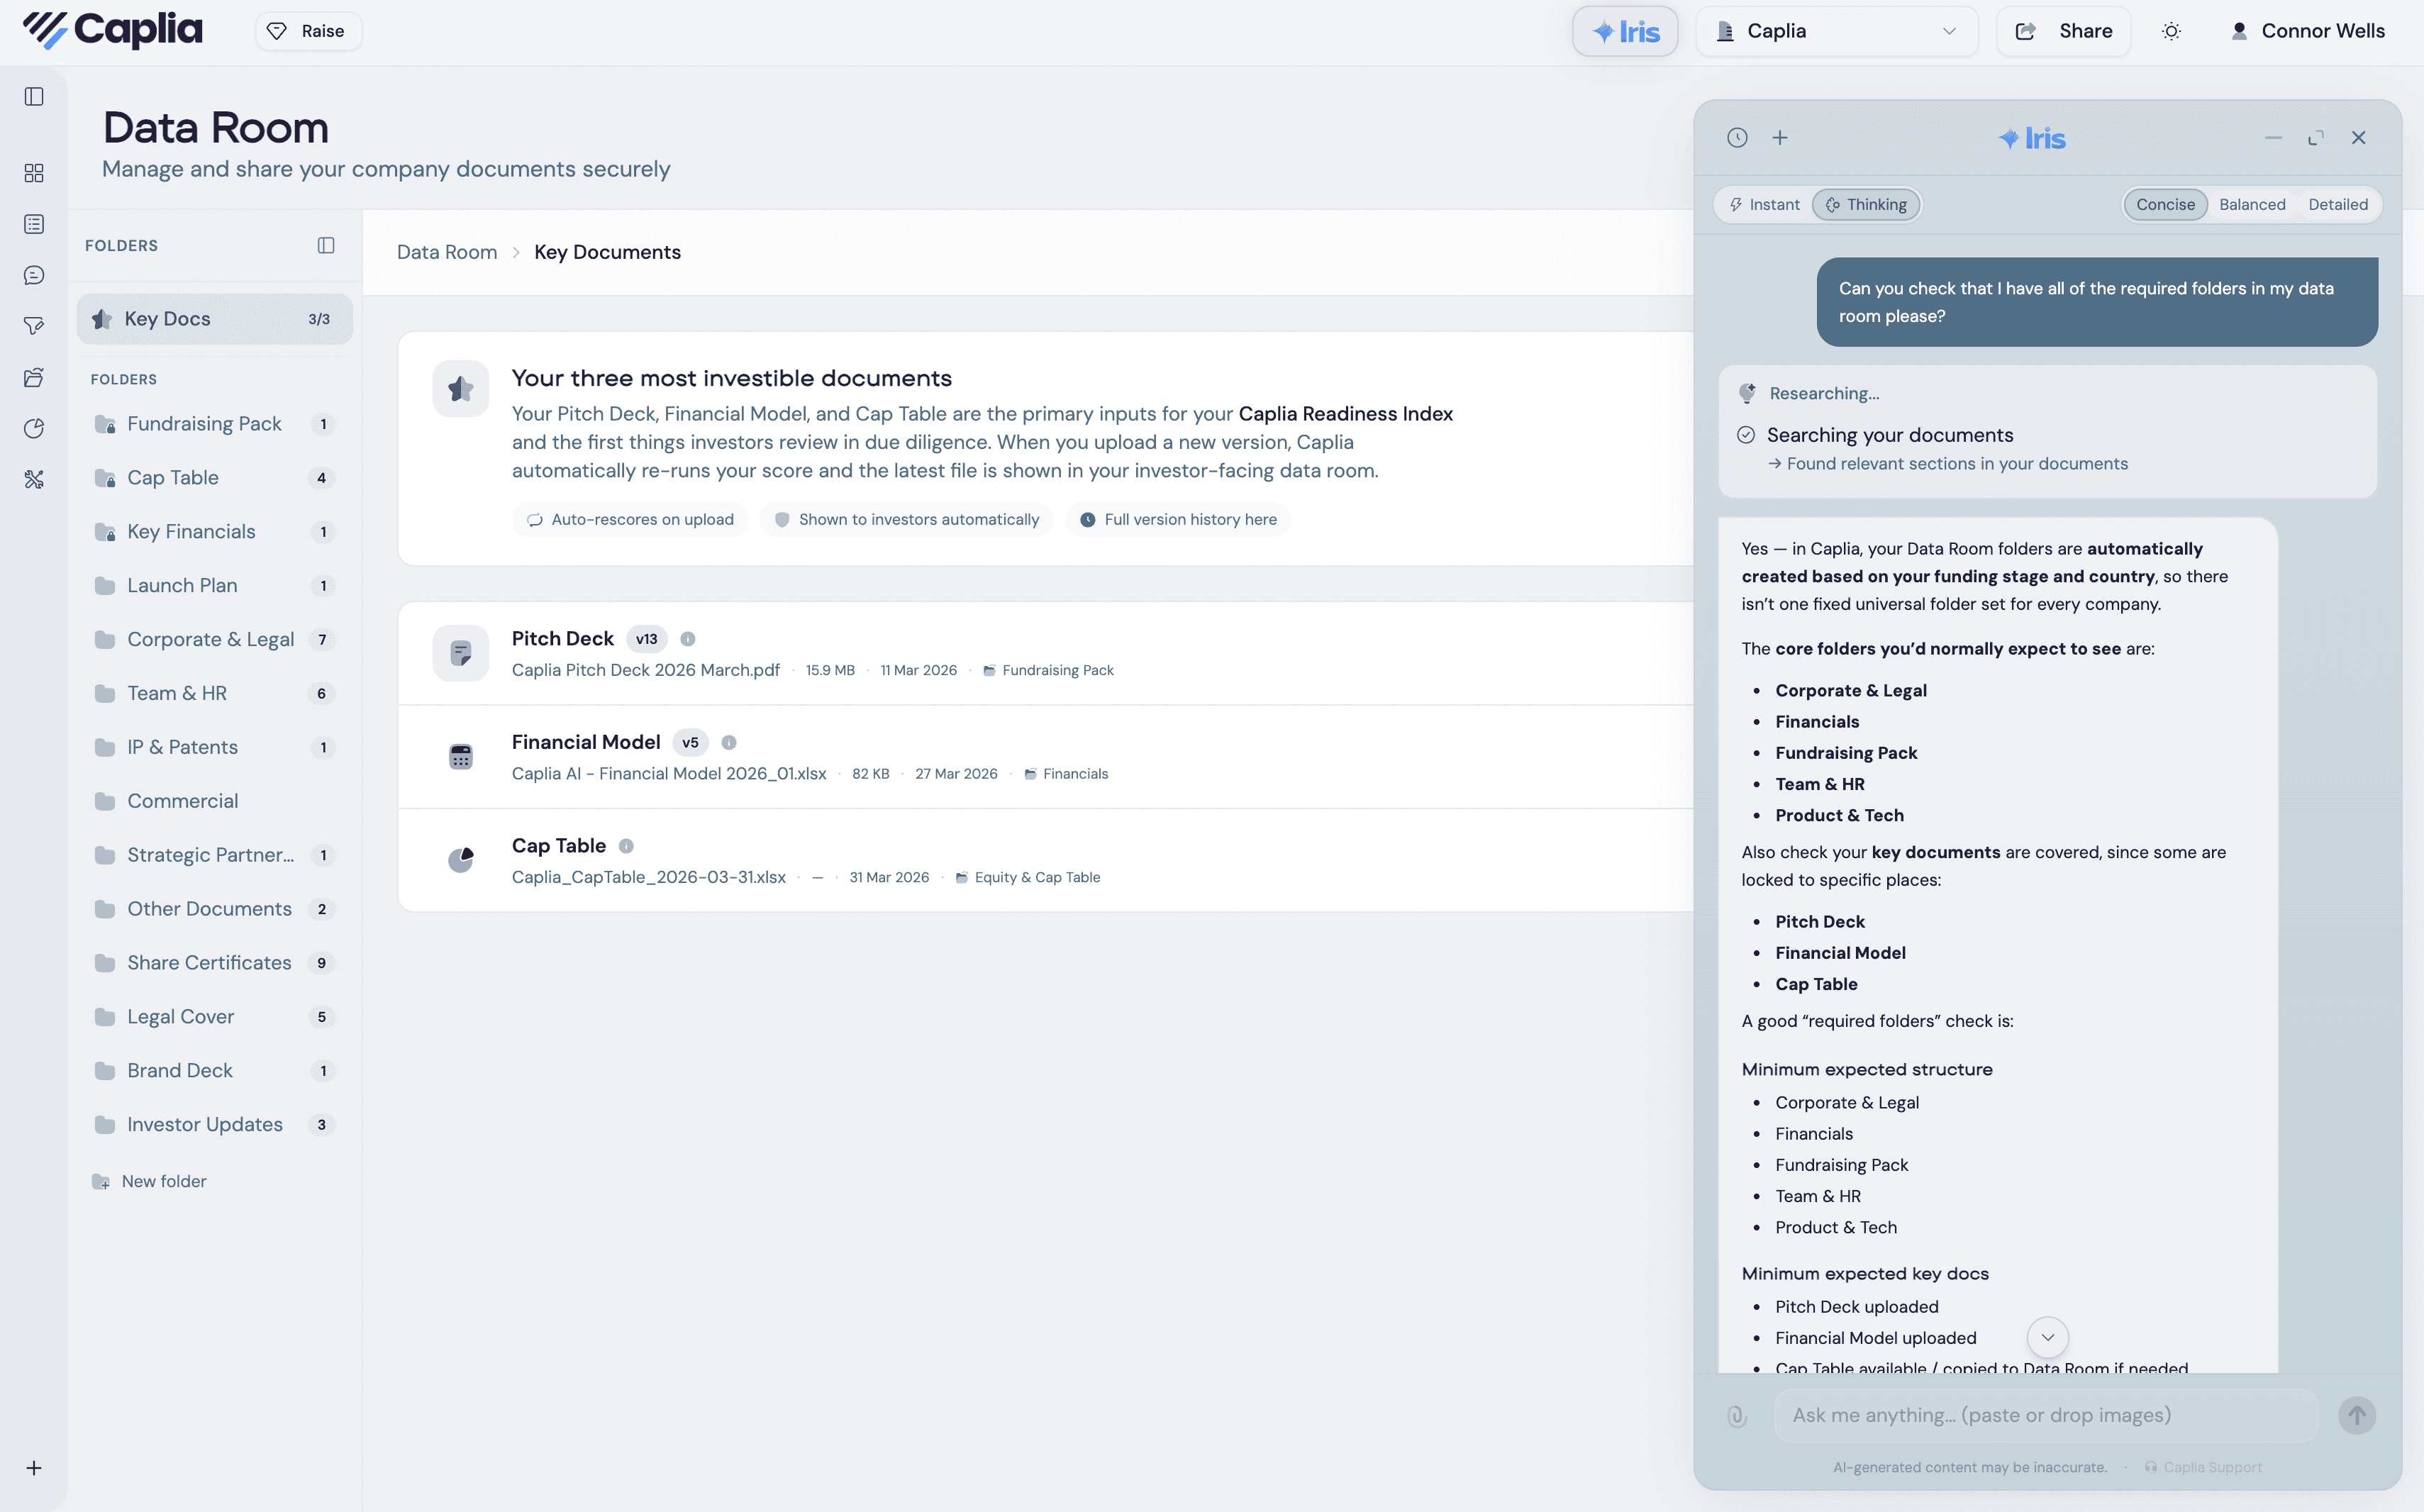Screen dimensions: 2424x1512
Task: Open Full version history here chip
Action: tap(1178, 520)
